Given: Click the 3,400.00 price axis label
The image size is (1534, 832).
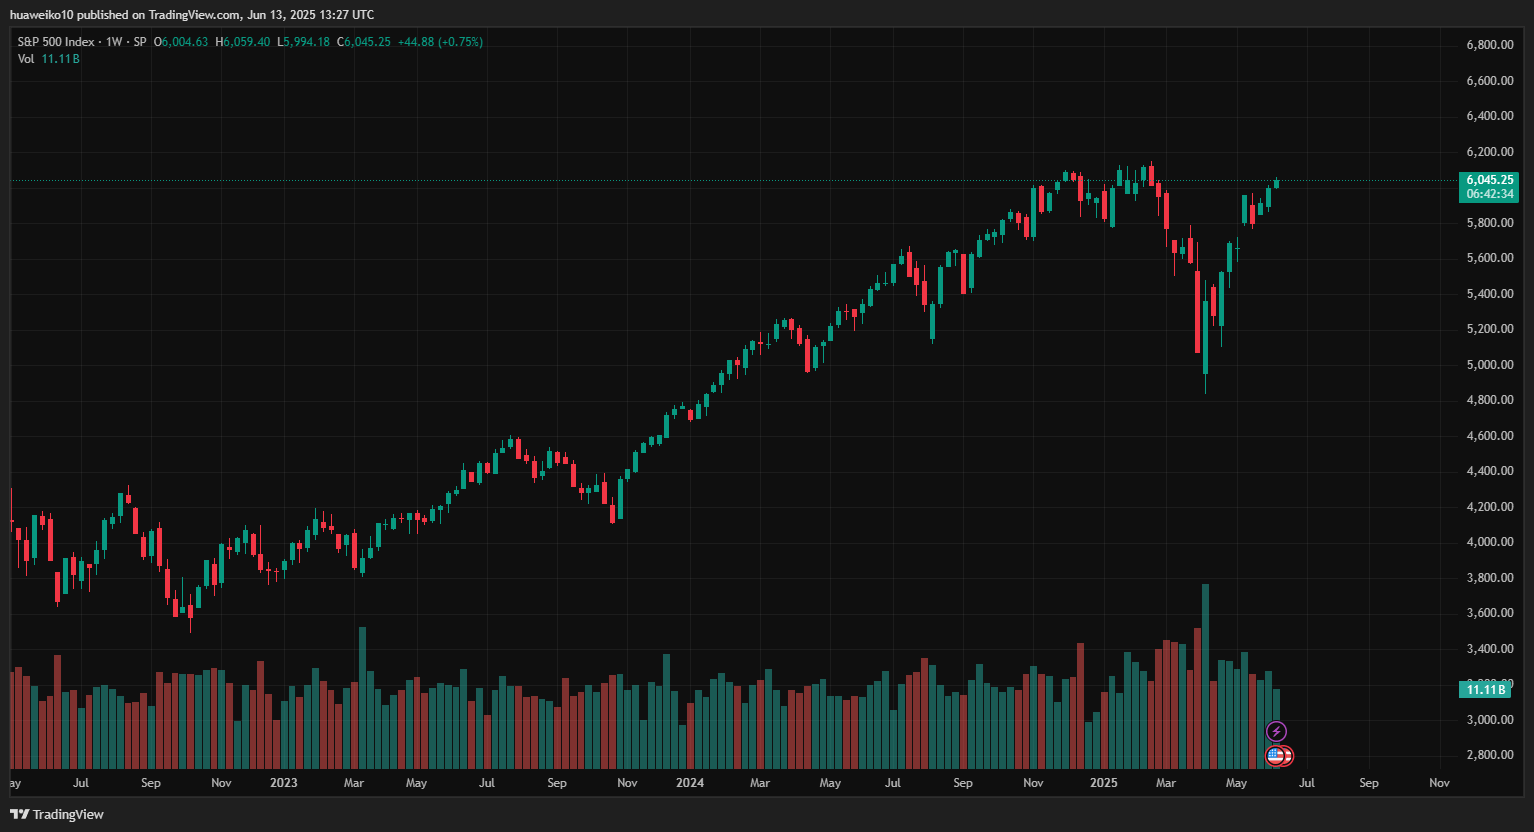Looking at the screenshot, I should click(x=1489, y=649).
